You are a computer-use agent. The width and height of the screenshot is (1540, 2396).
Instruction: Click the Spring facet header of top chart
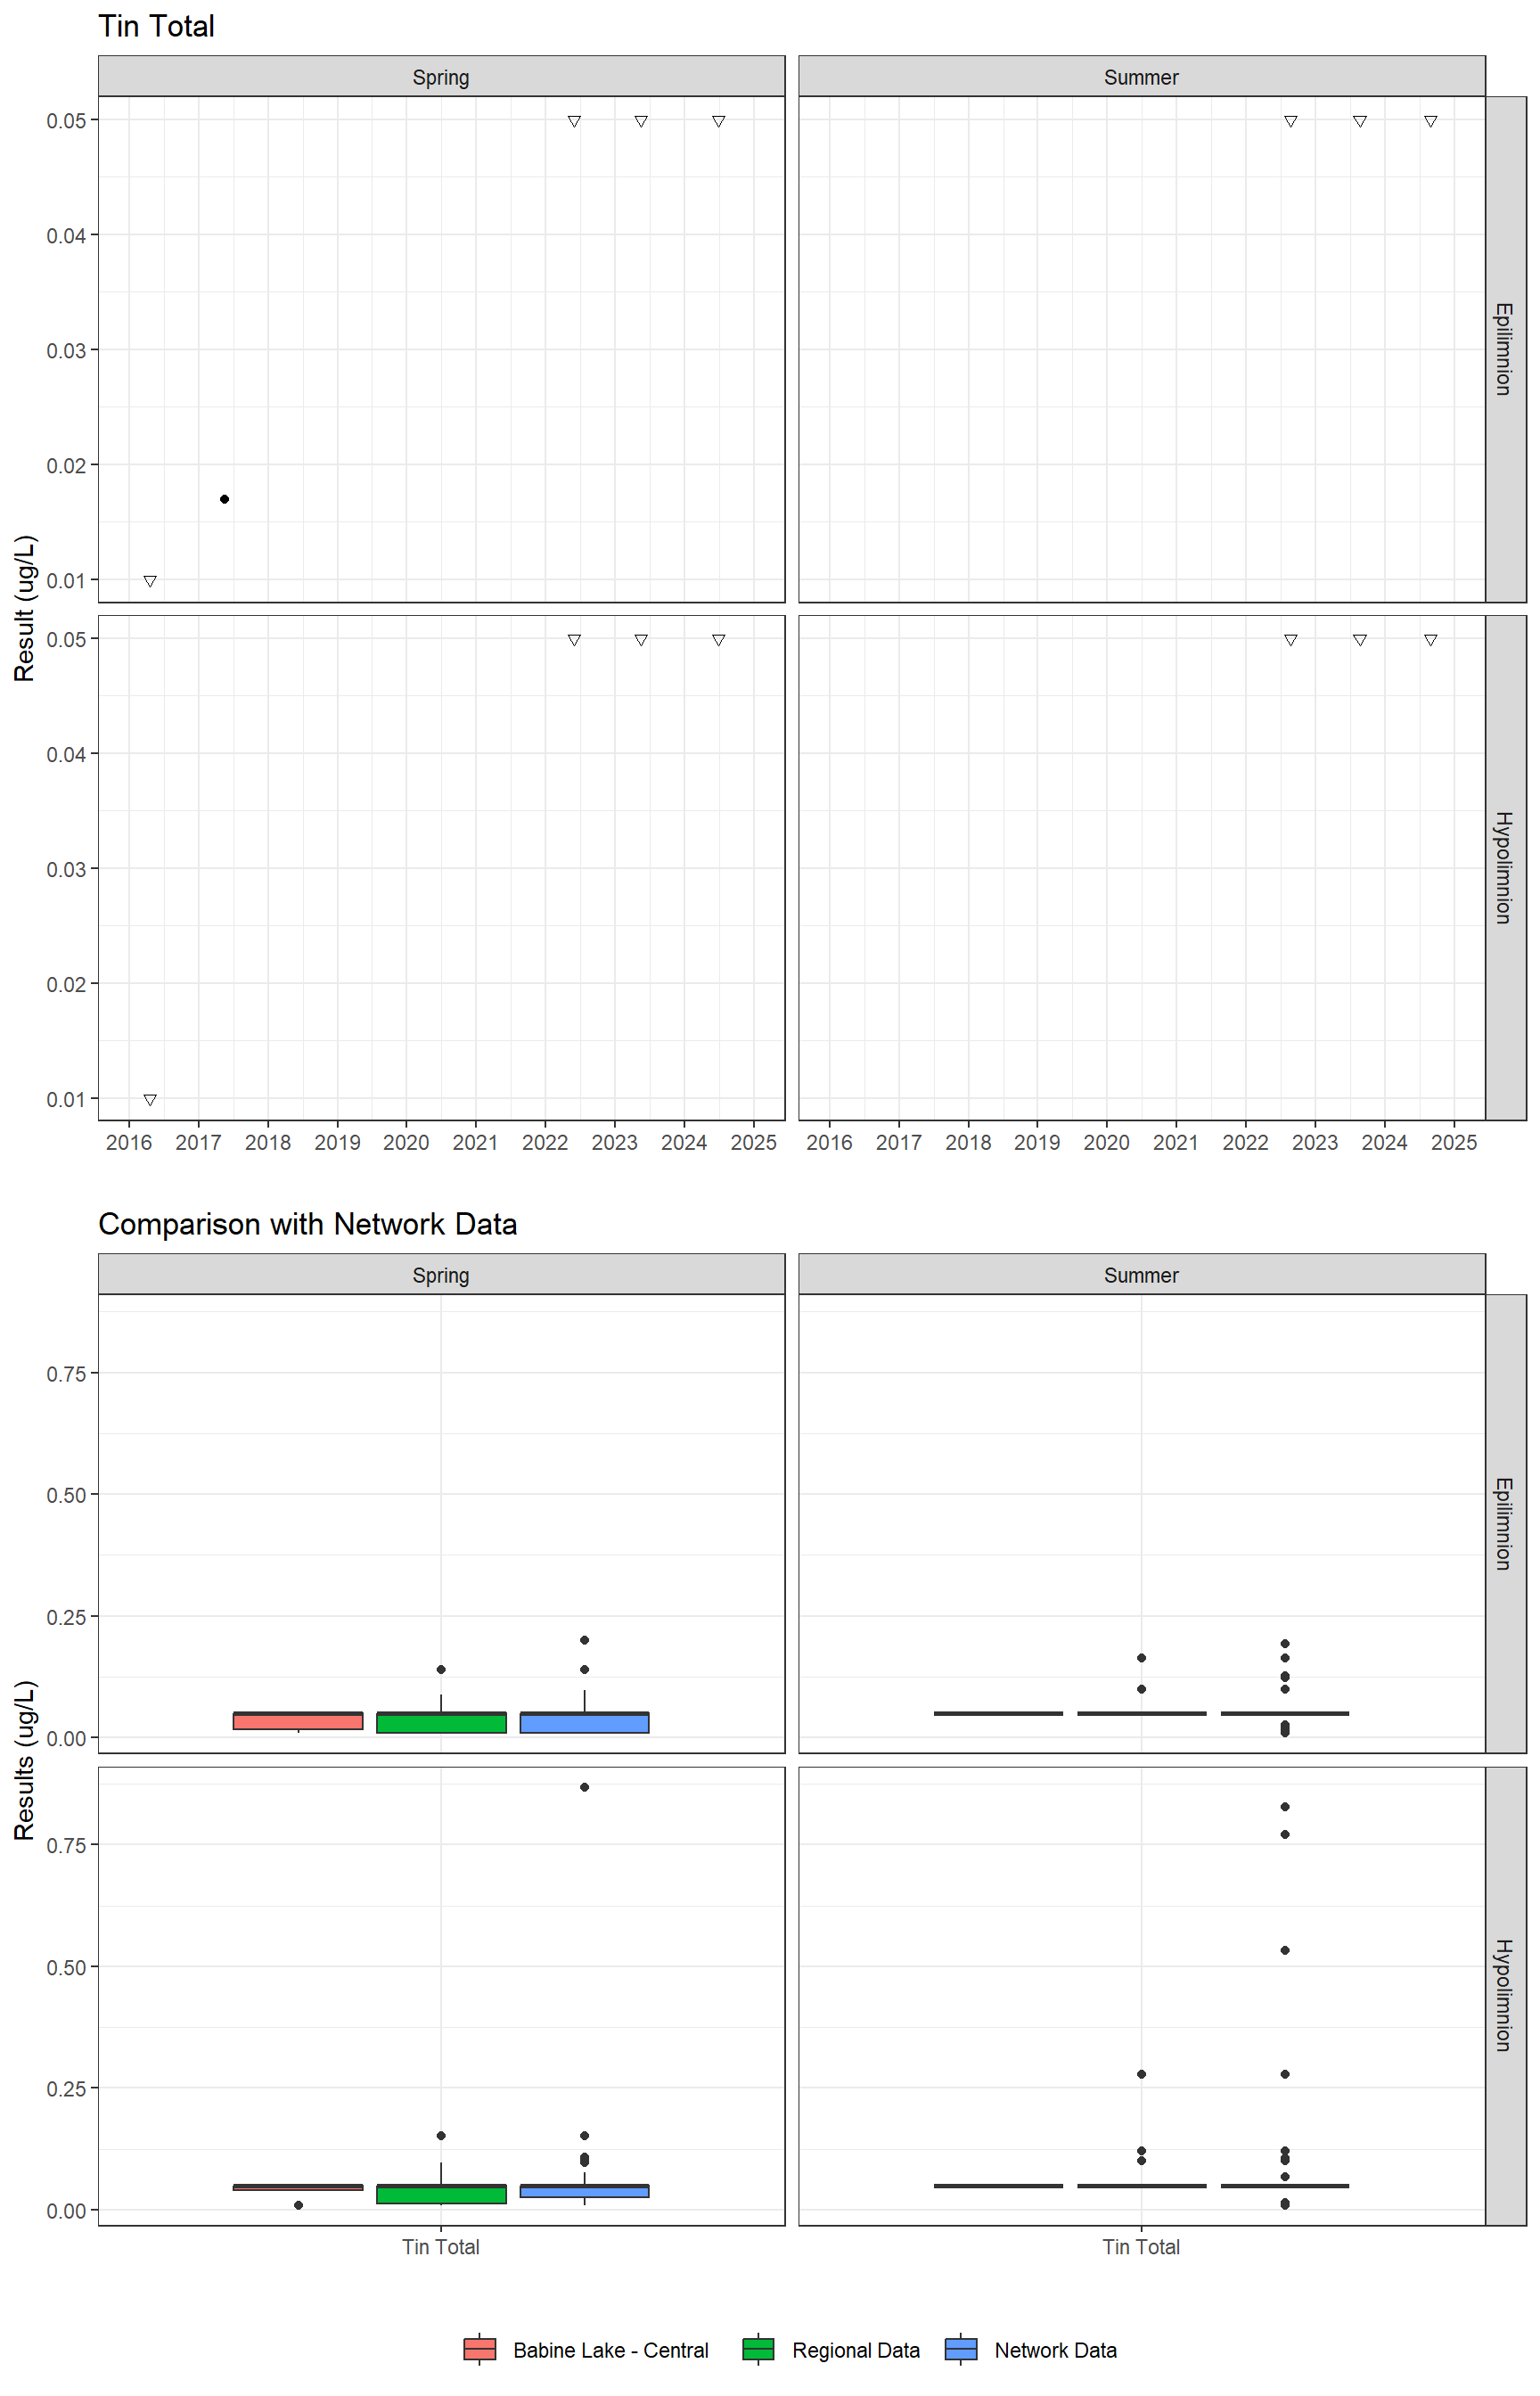pyautogui.click(x=441, y=77)
